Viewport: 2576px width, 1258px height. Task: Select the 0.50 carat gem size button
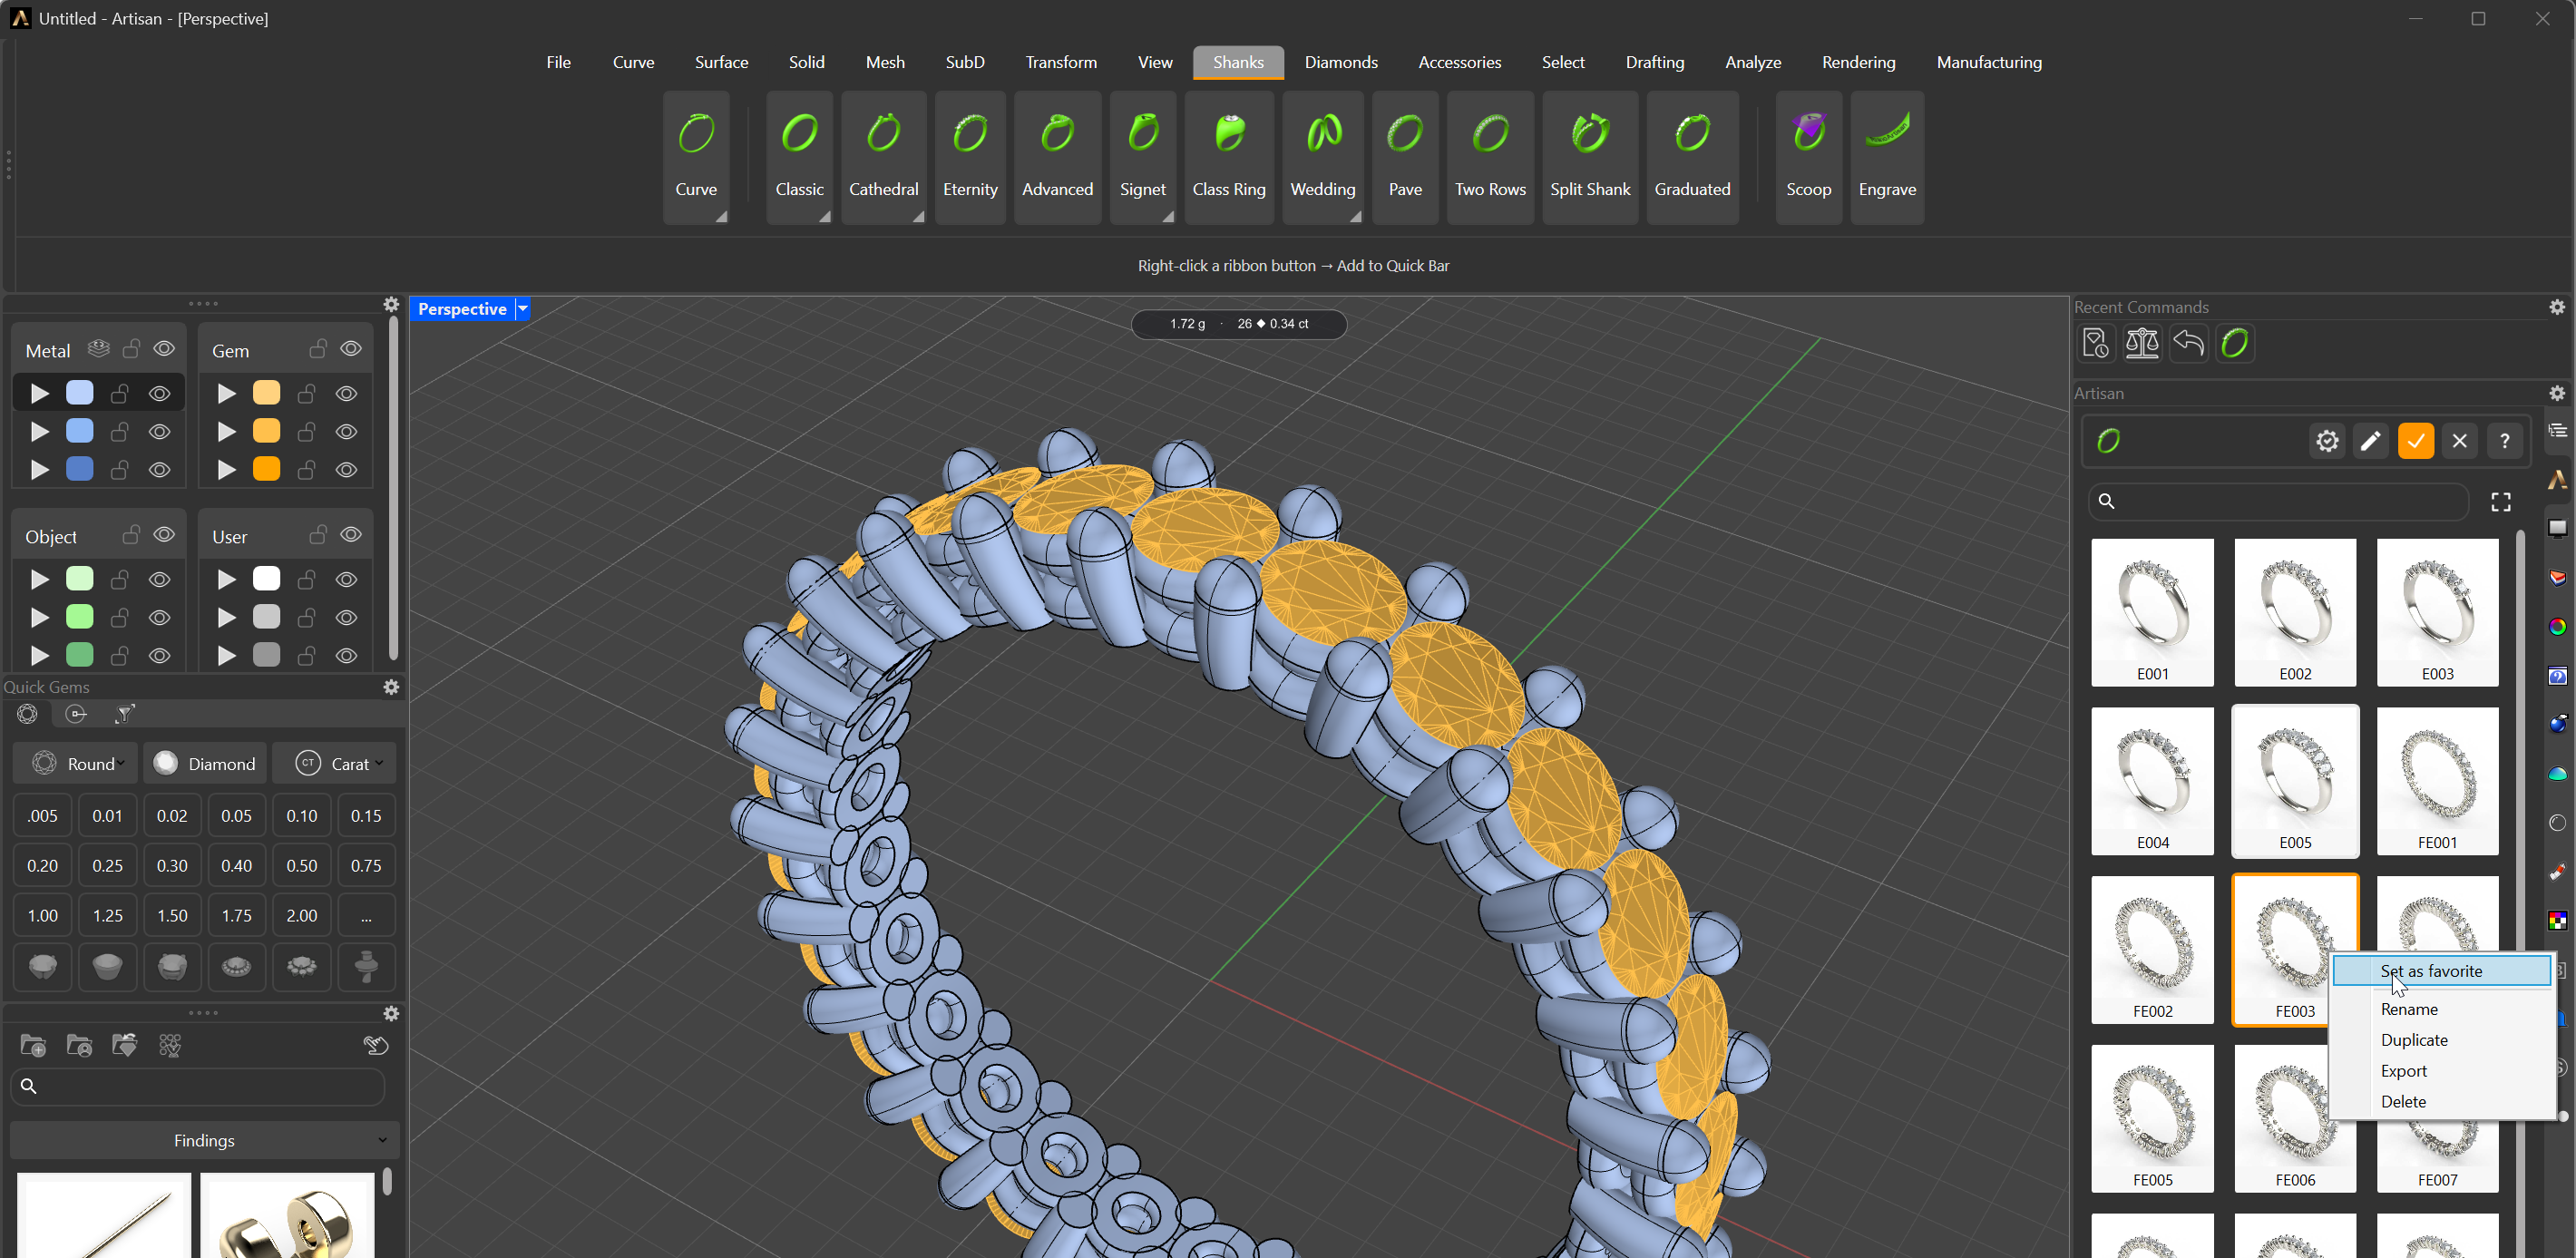301,866
